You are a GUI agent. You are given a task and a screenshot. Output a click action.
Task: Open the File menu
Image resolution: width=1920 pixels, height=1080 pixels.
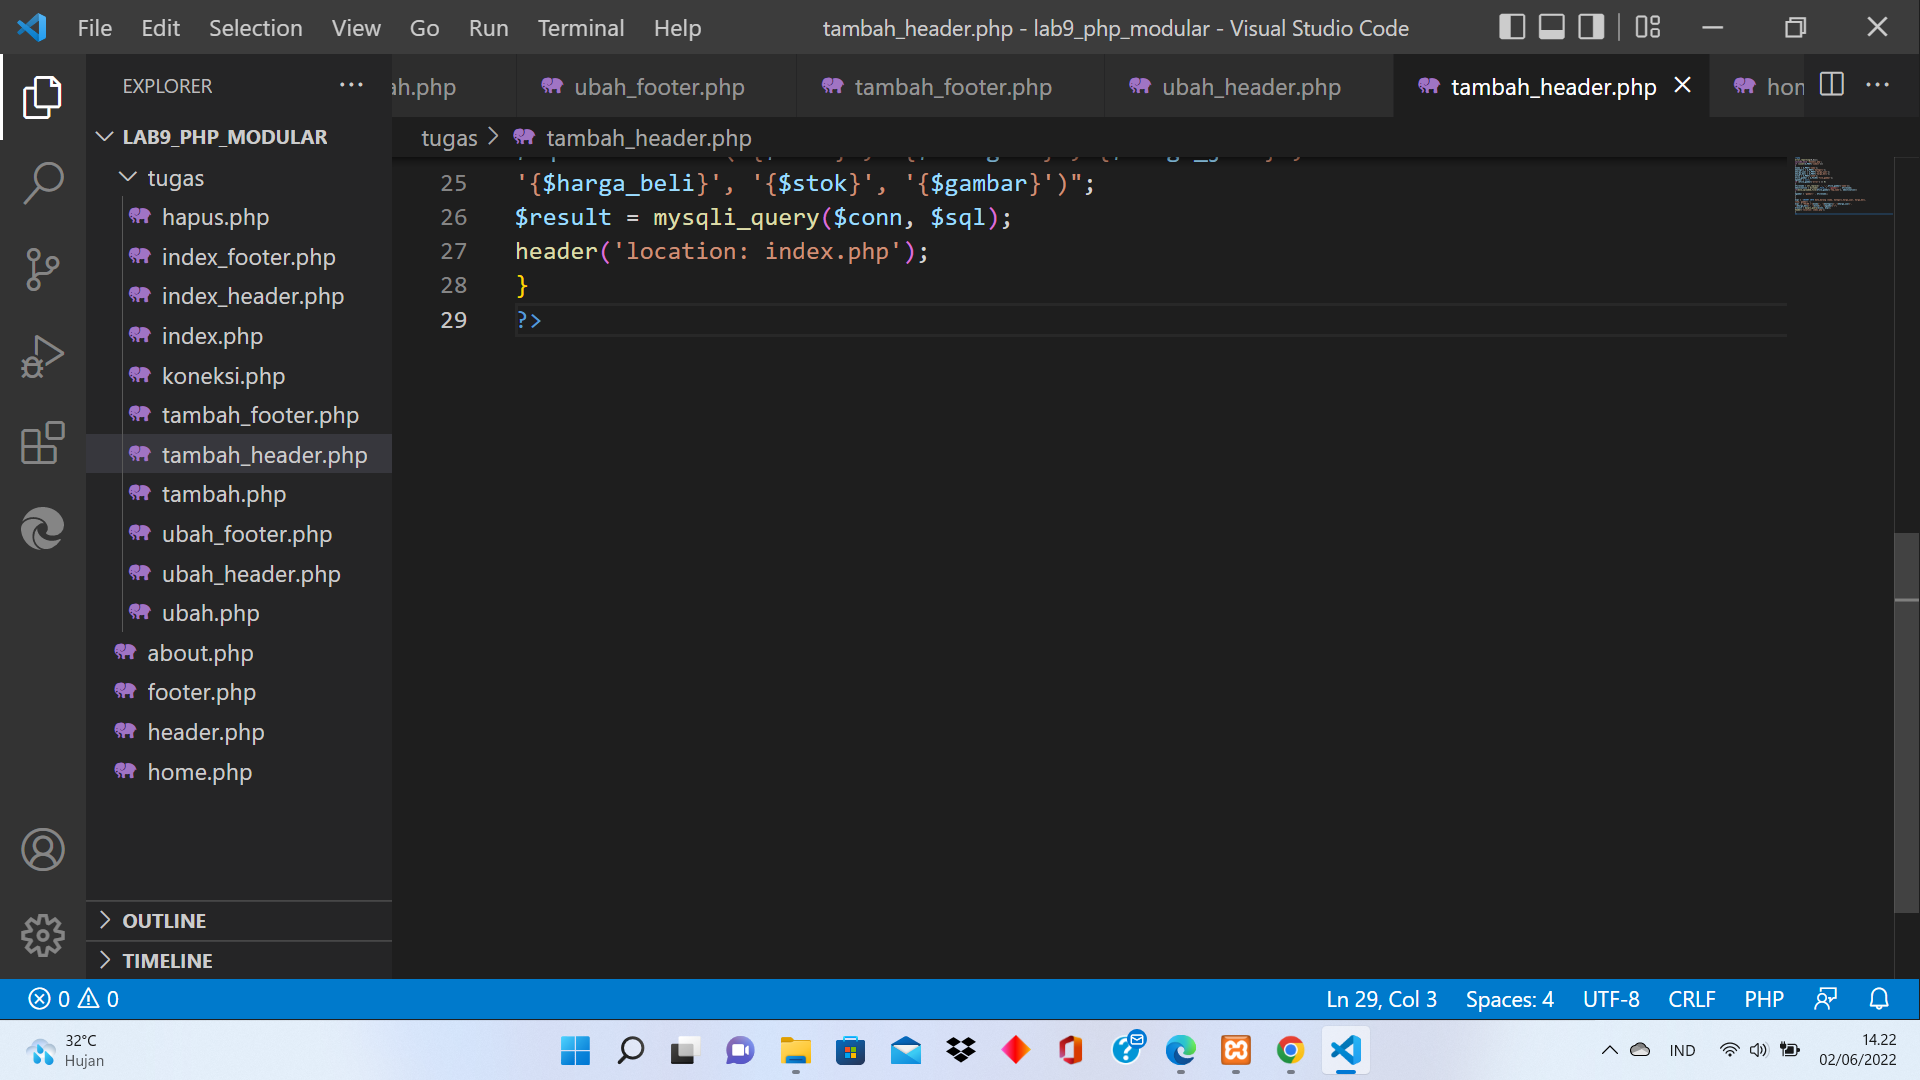pos(95,28)
